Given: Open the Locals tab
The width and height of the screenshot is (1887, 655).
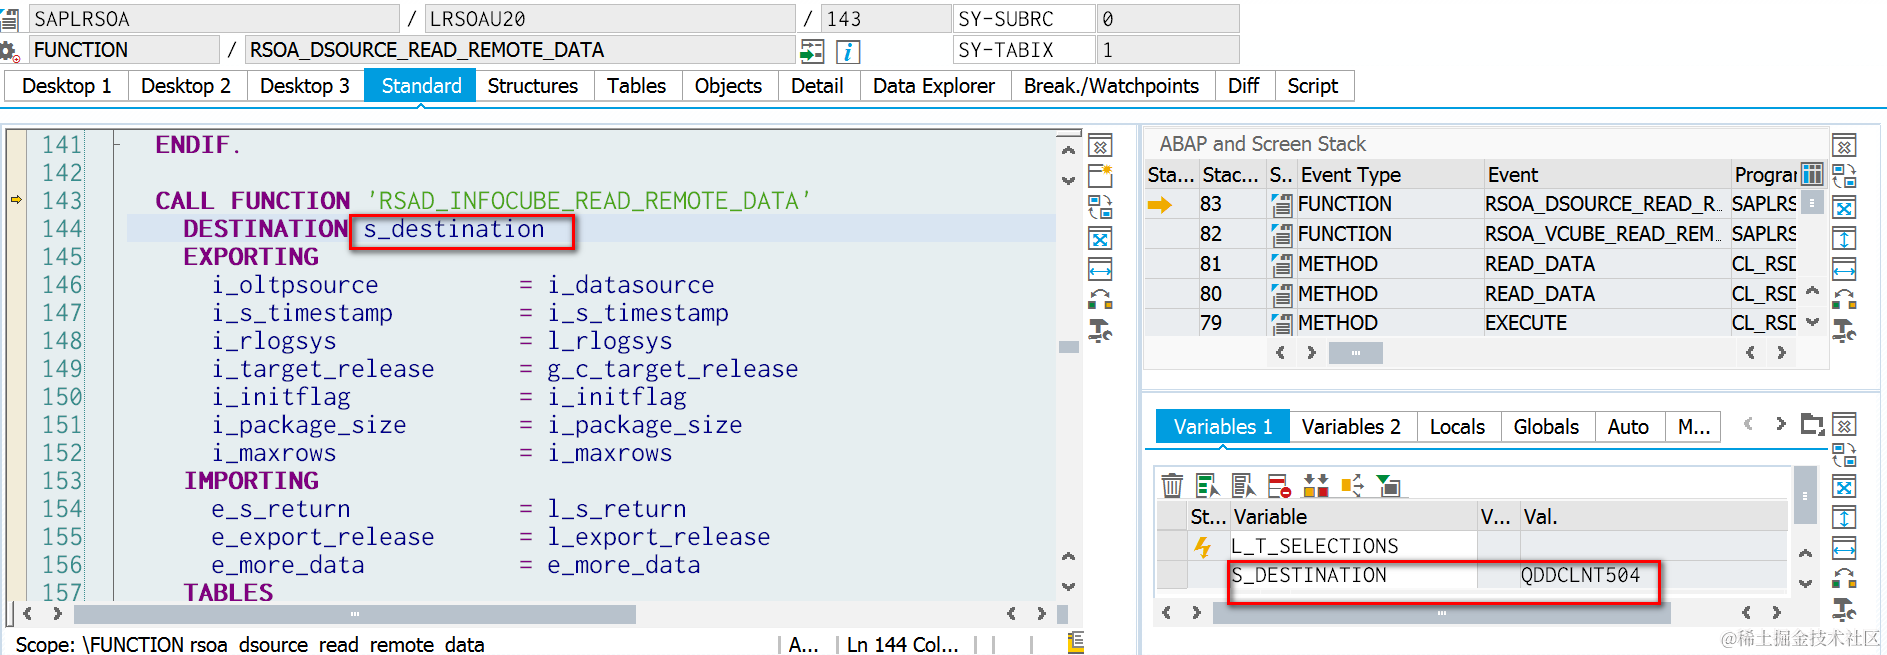Looking at the screenshot, I should [x=1457, y=427].
